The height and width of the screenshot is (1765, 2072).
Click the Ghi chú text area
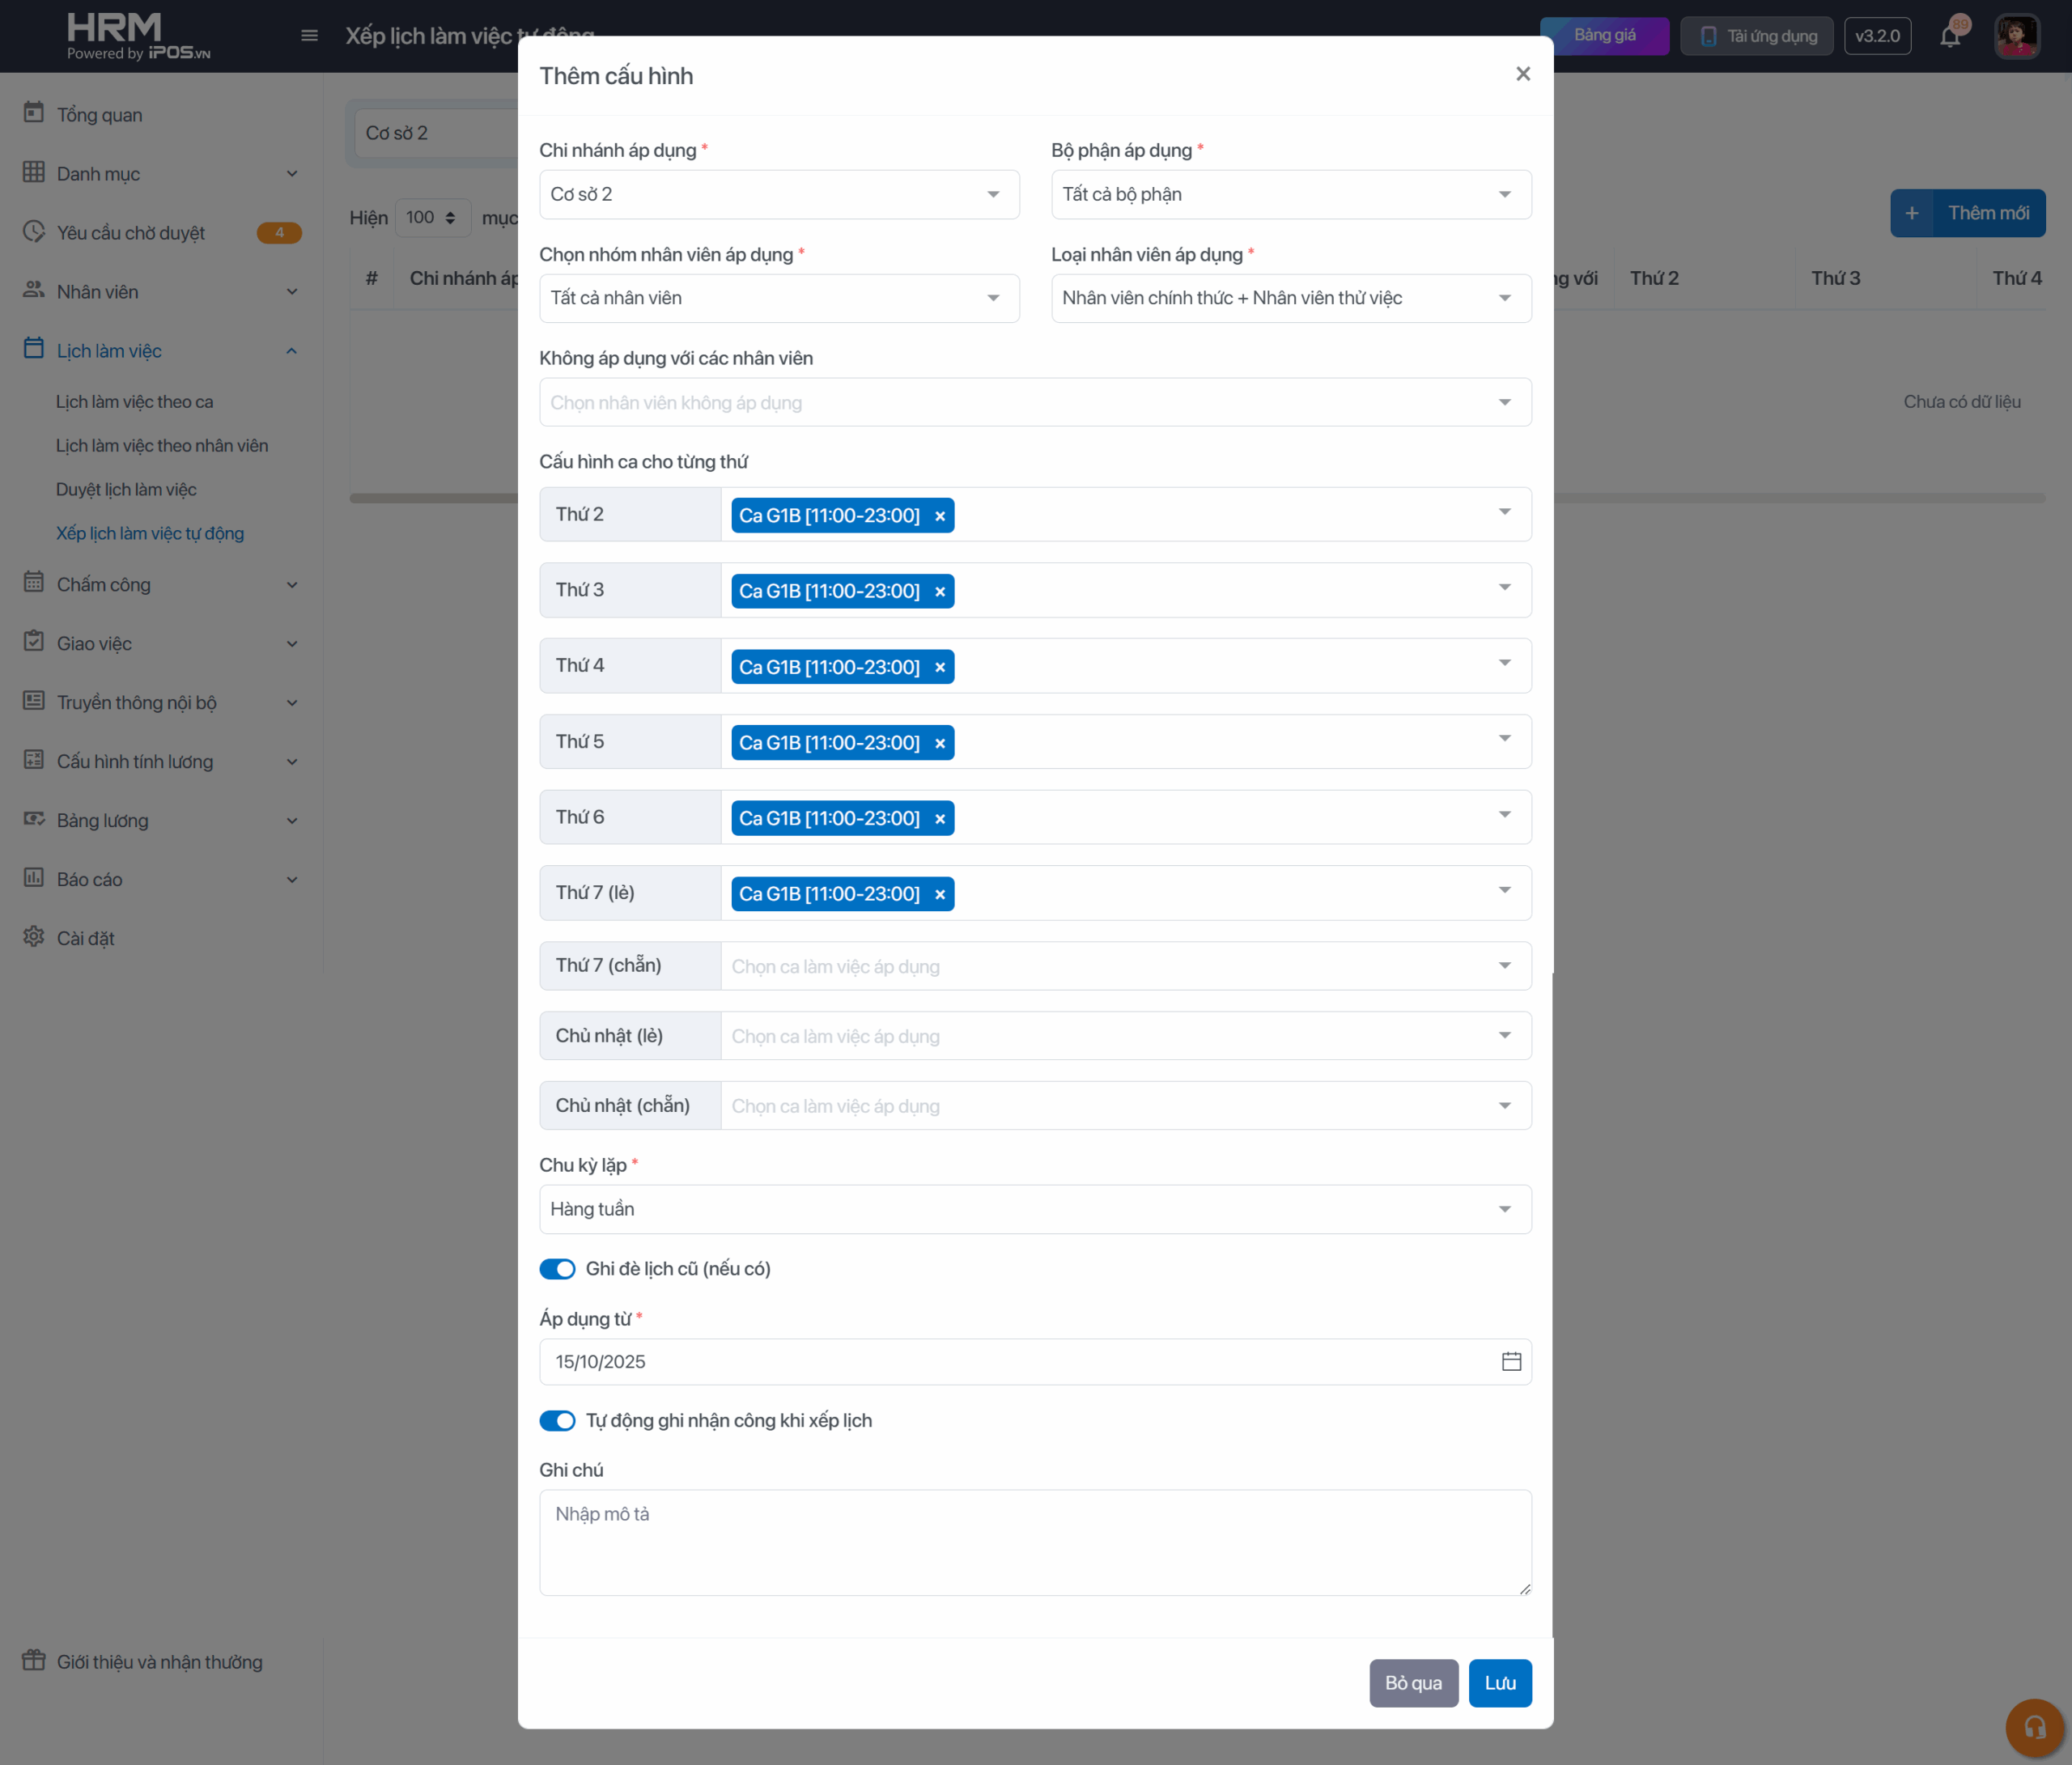1034,1541
